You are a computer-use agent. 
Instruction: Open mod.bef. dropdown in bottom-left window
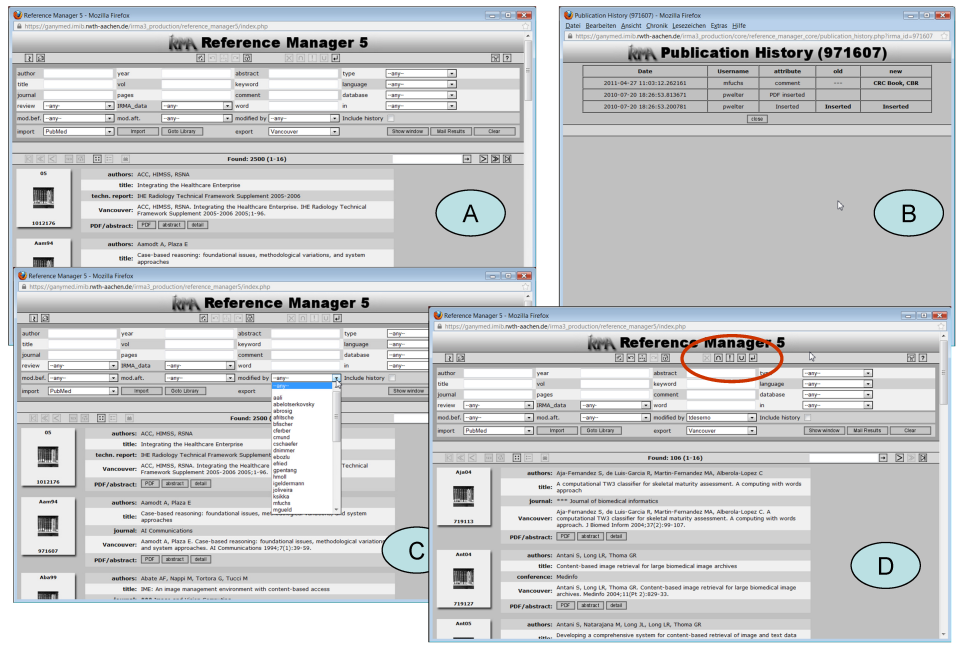(82, 378)
